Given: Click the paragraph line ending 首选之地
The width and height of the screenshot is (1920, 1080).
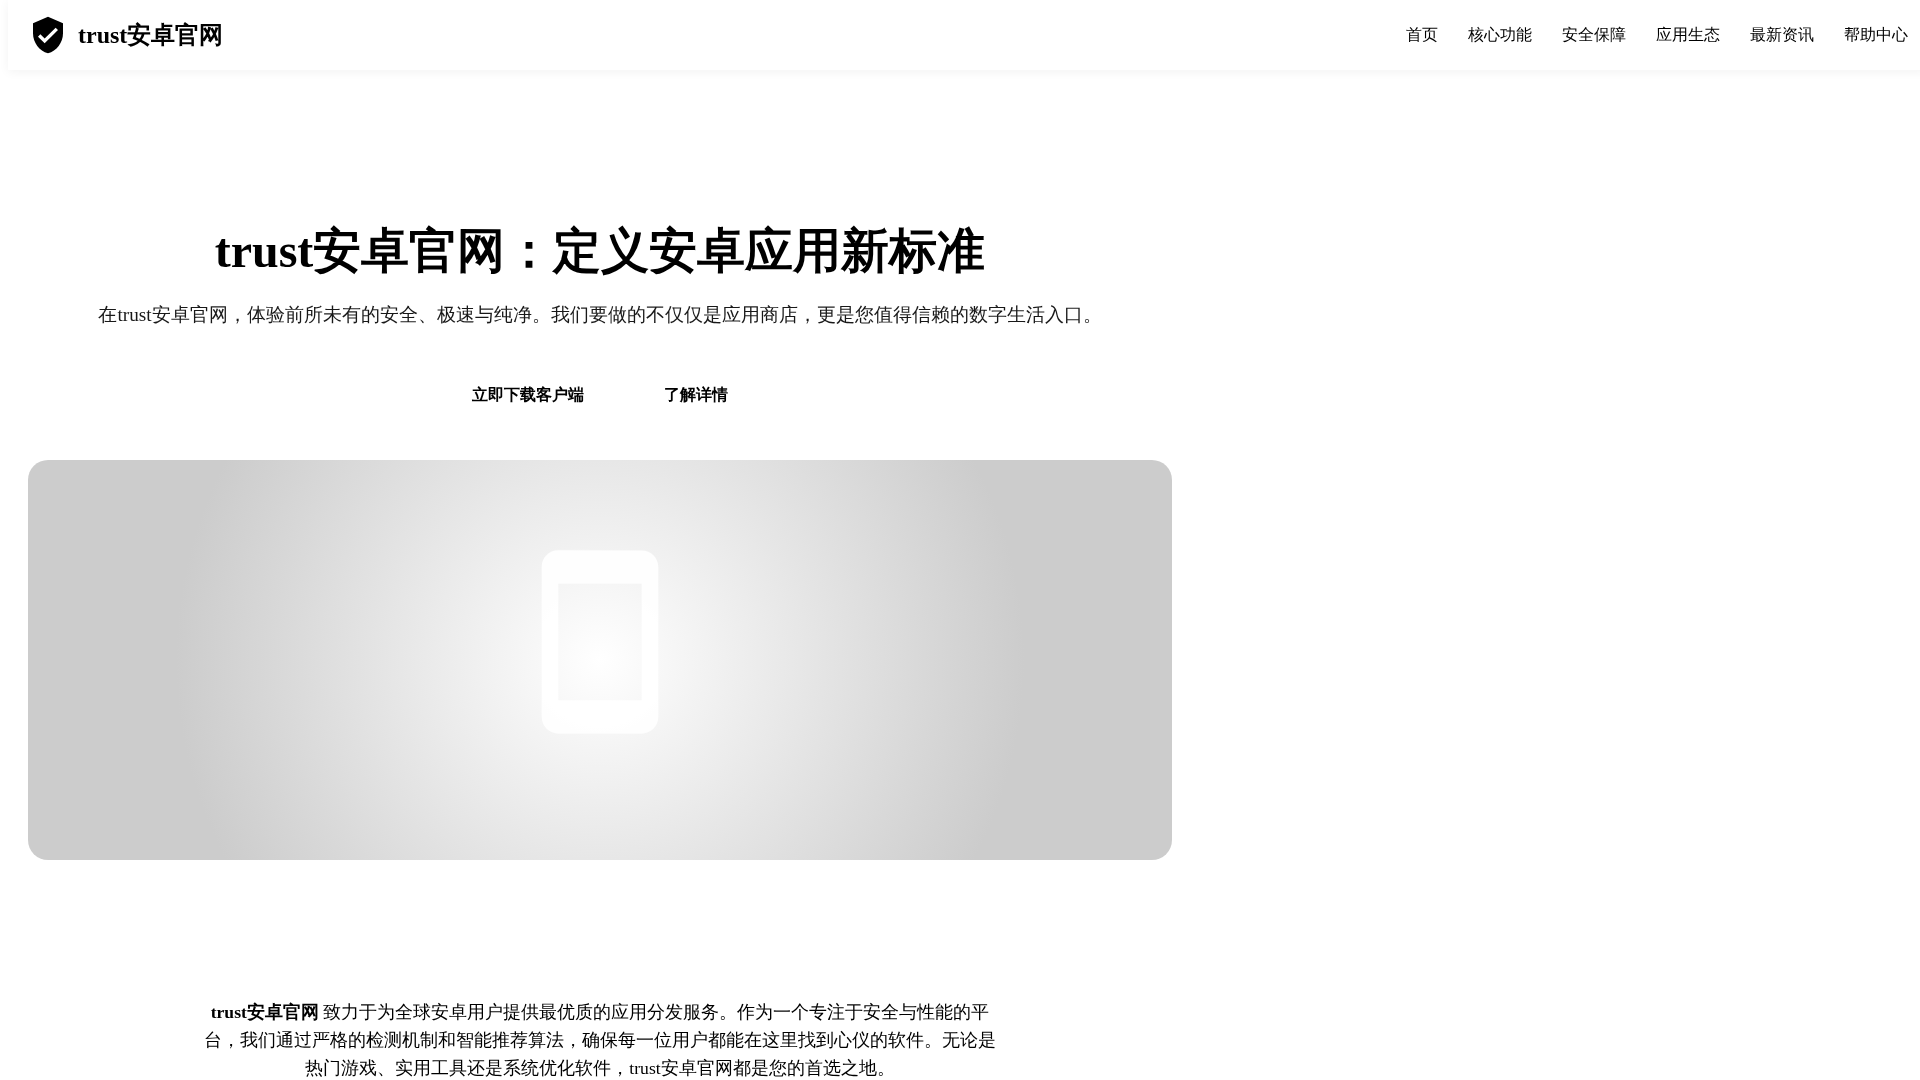Looking at the screenshot, I should tap(600, 1068).
